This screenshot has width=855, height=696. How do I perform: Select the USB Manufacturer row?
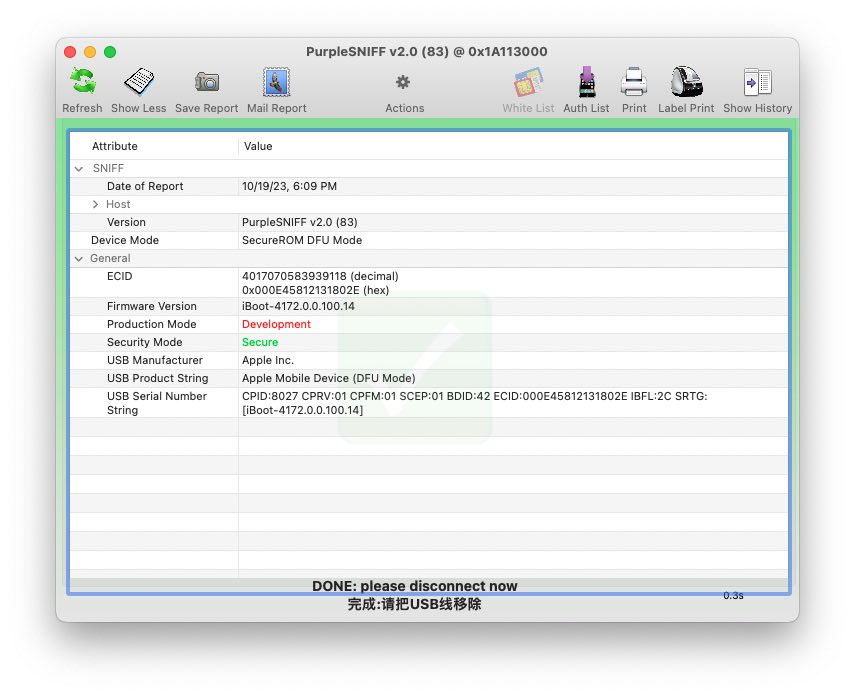point(429,360)
